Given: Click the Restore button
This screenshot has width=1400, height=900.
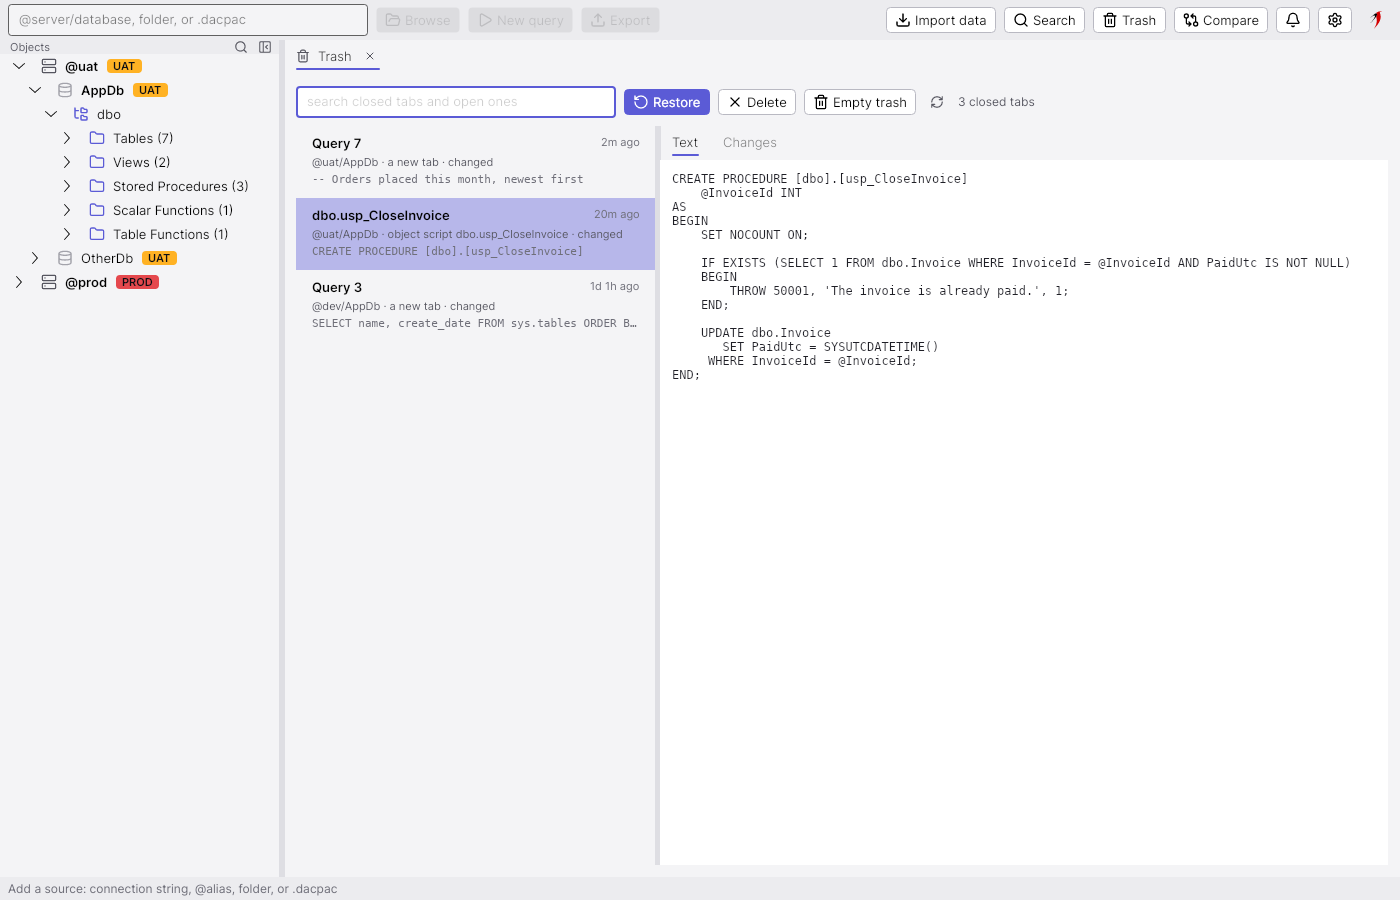Looking at the screenshot, I should tap(667, 102).
